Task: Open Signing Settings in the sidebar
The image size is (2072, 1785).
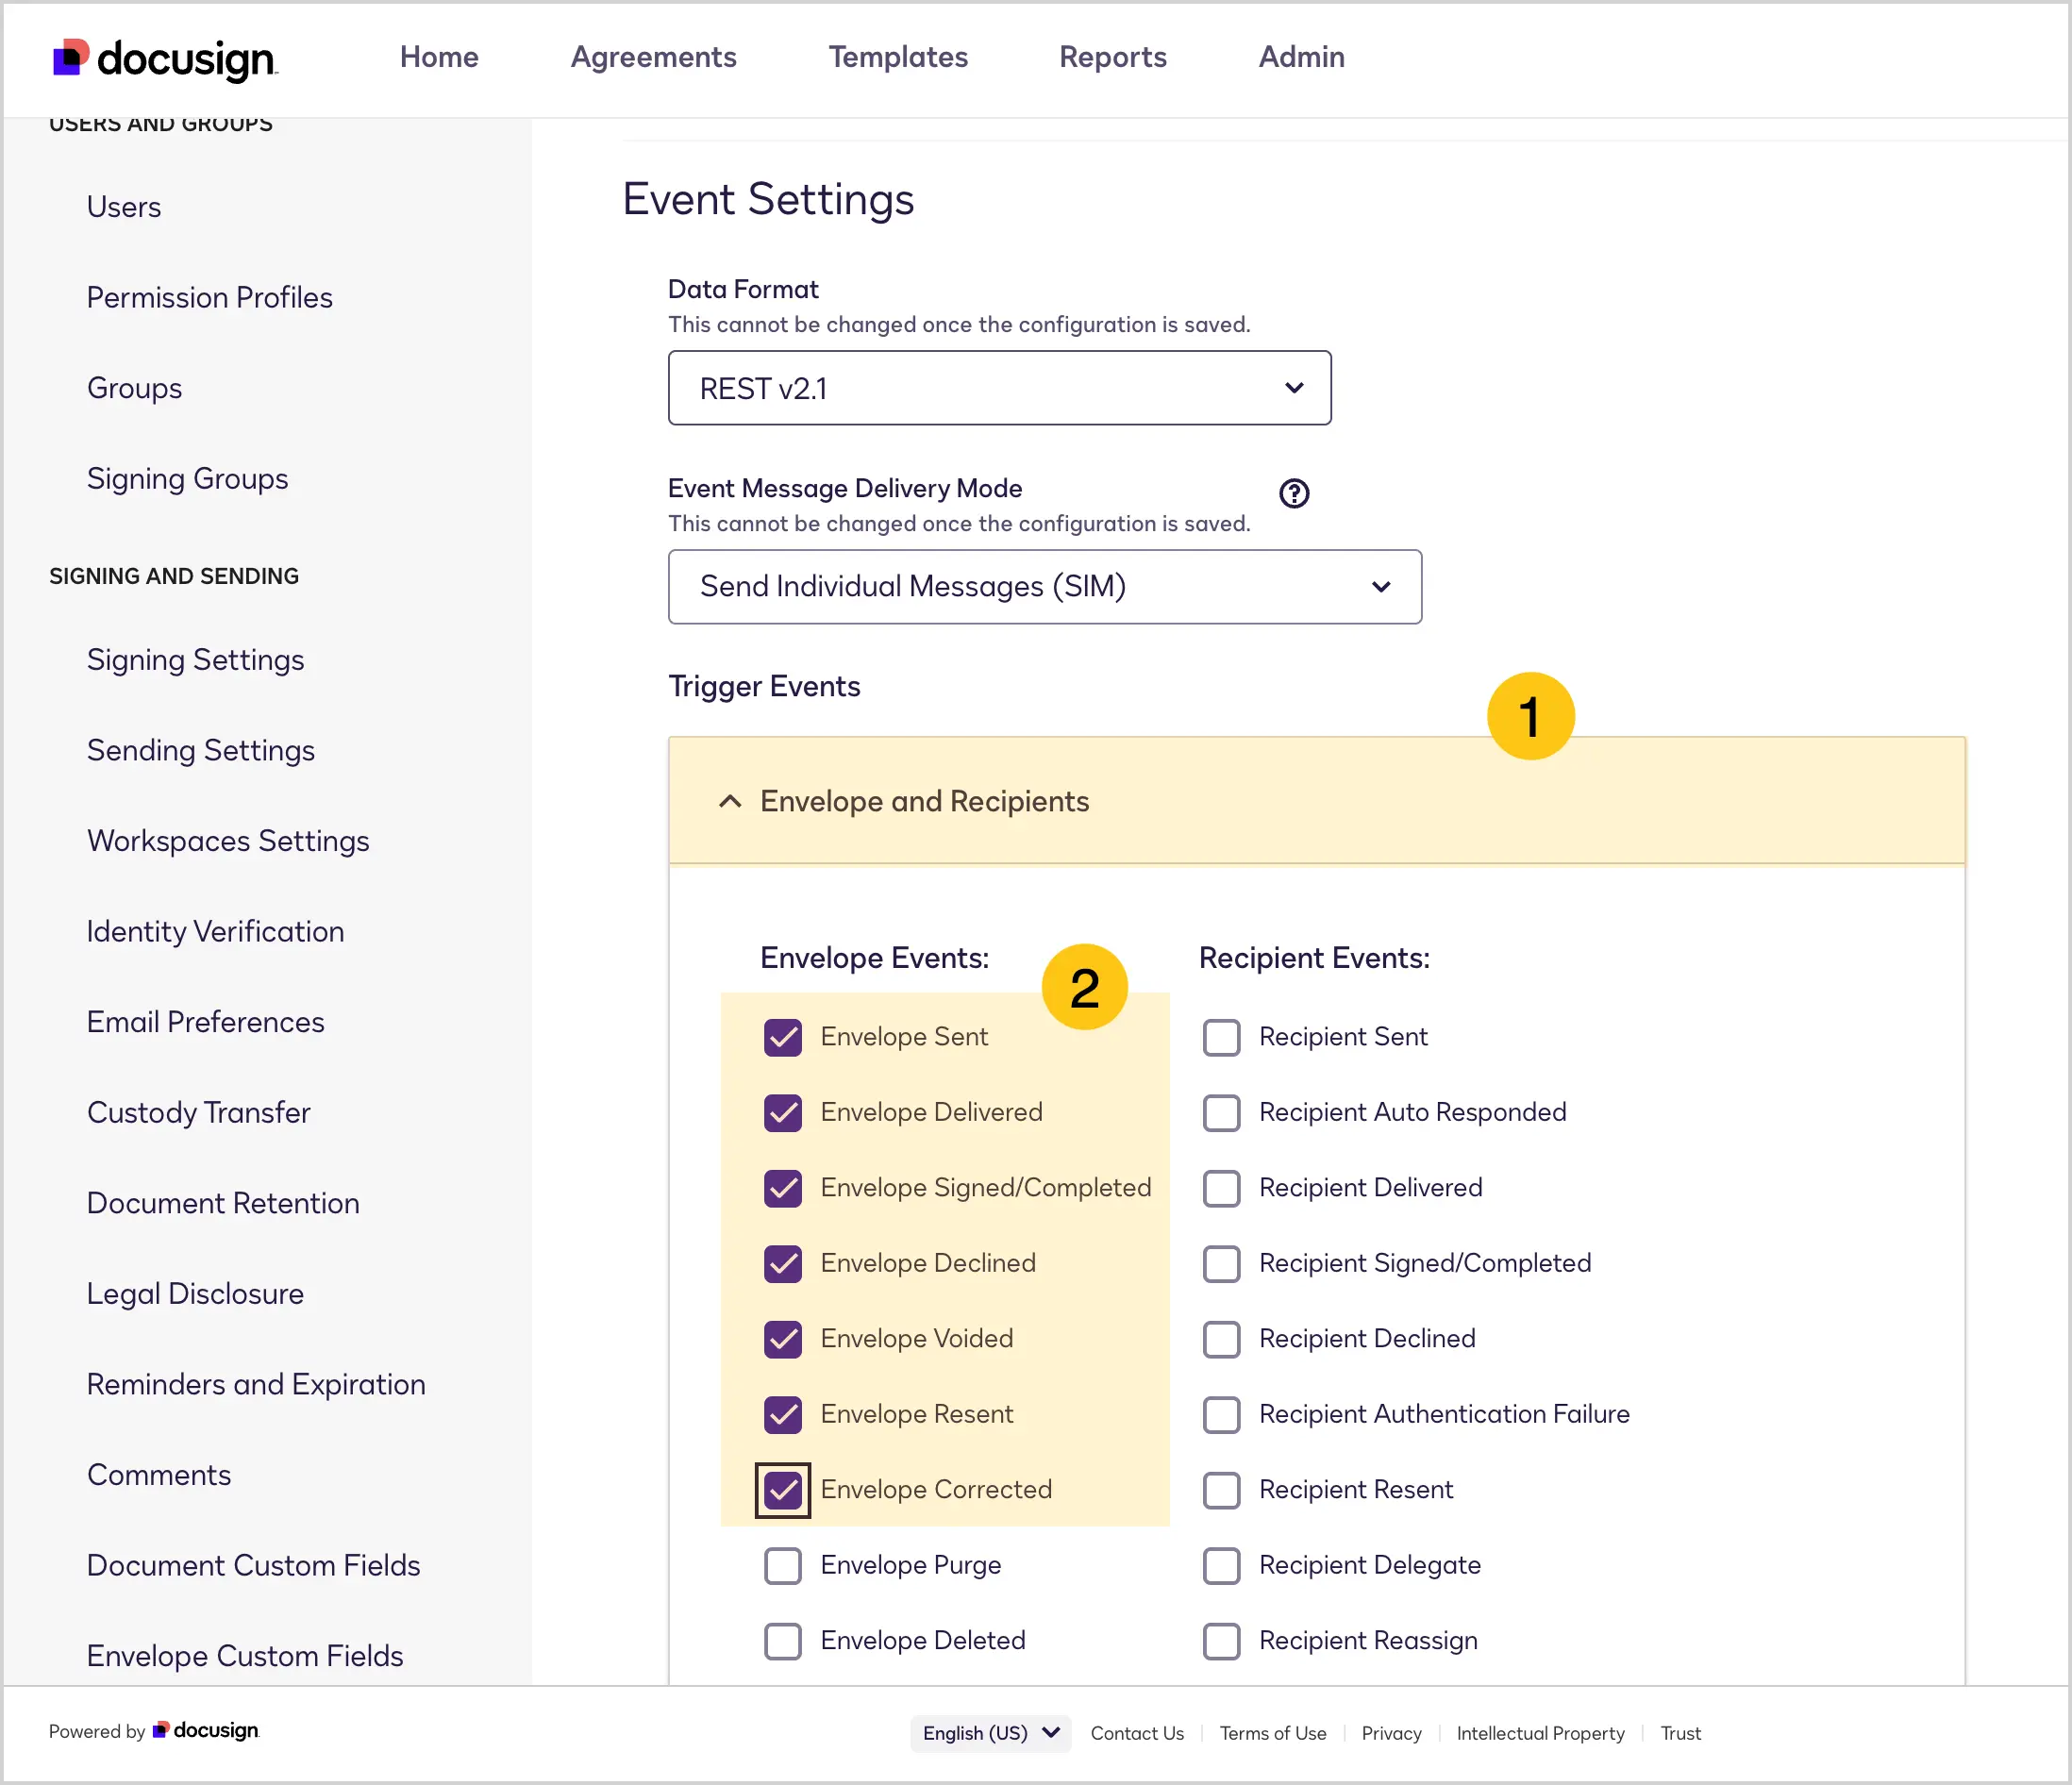Action: click(x=195, y=660)
